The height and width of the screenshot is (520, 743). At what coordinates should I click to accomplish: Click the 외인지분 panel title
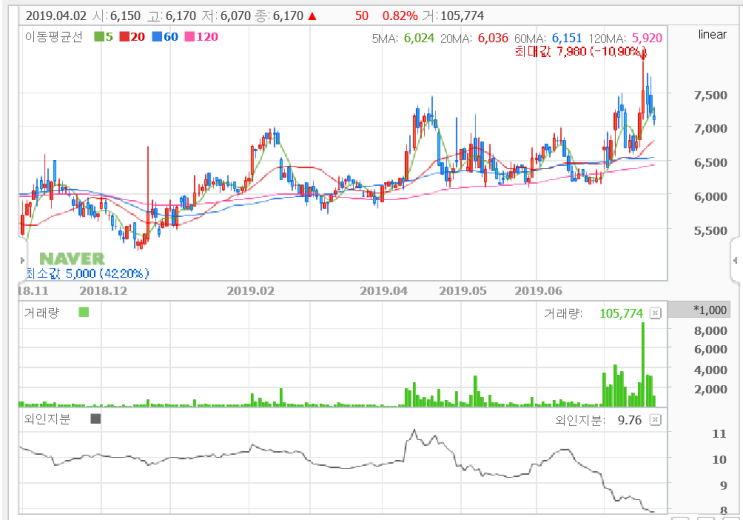tap(47, 419)
